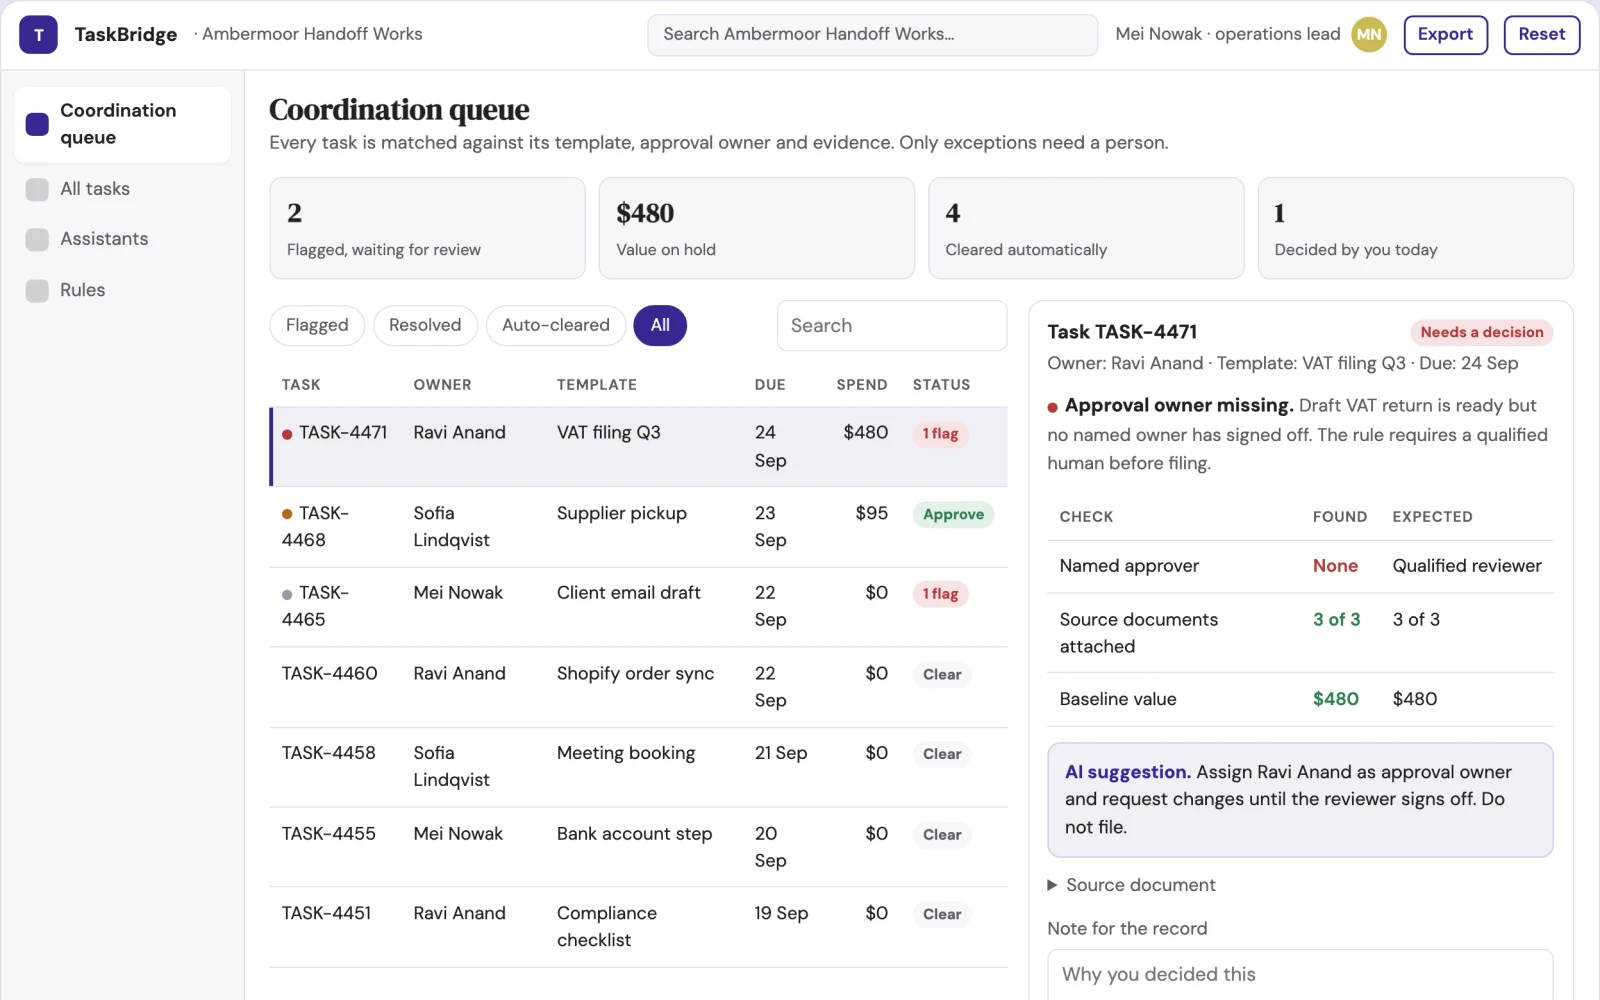Image resolution: width=1600 pixels, height=1000 pixels.
Task: Click the 1 flag badge on VAT filing Q3
Action: (940, 434)
